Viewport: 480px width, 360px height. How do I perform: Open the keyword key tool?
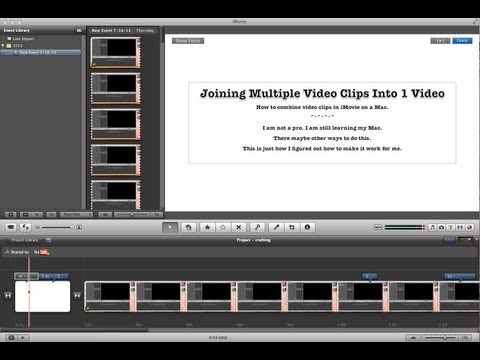coord(257,227)
